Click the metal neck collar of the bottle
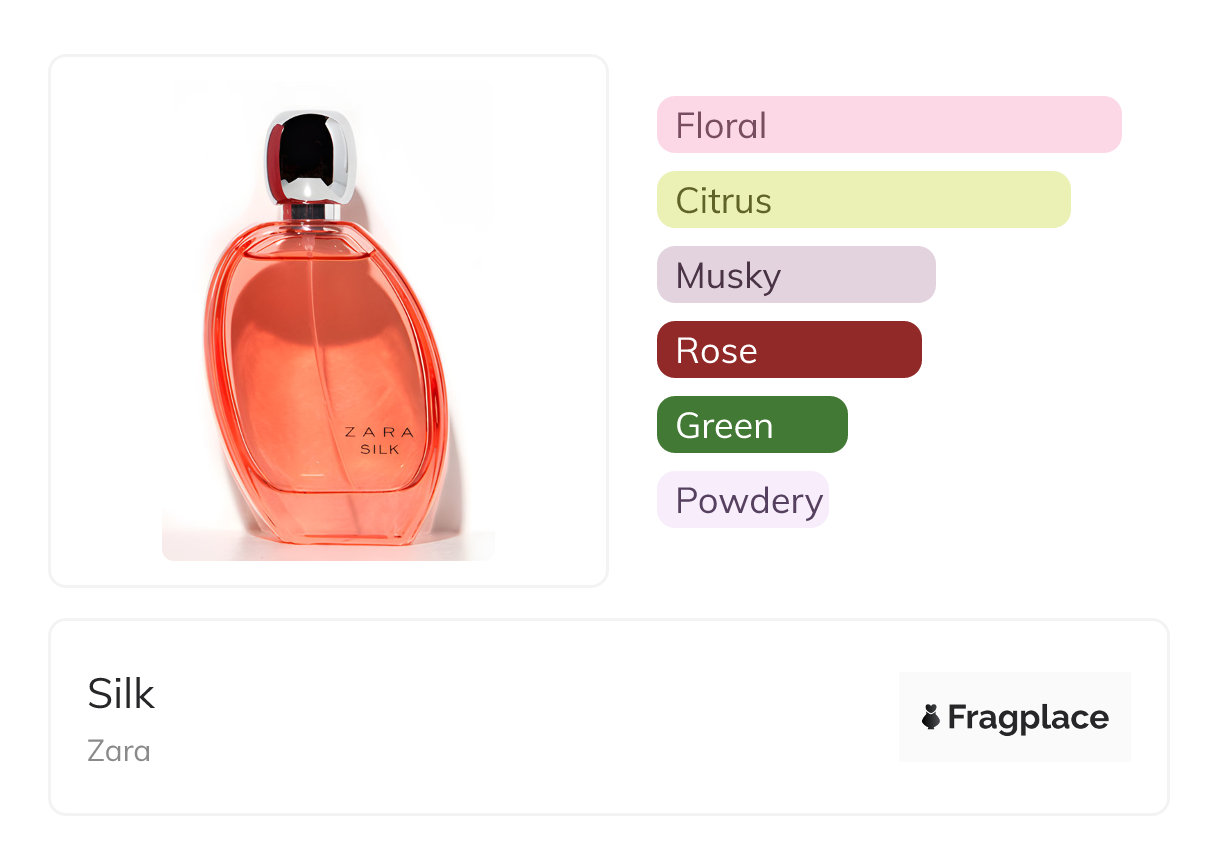The width and height of the screenshot is (1218, 864). point(311,212)
